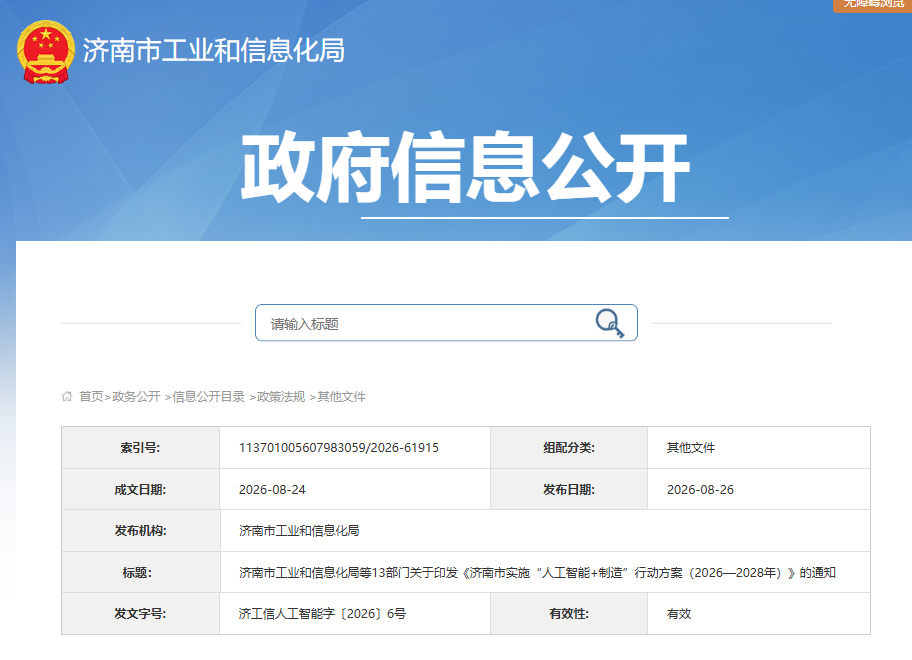Viewport: 912px width, 660px height.
Task: Click the home icon in breadcrumb
Action: (x=67, y=397)
